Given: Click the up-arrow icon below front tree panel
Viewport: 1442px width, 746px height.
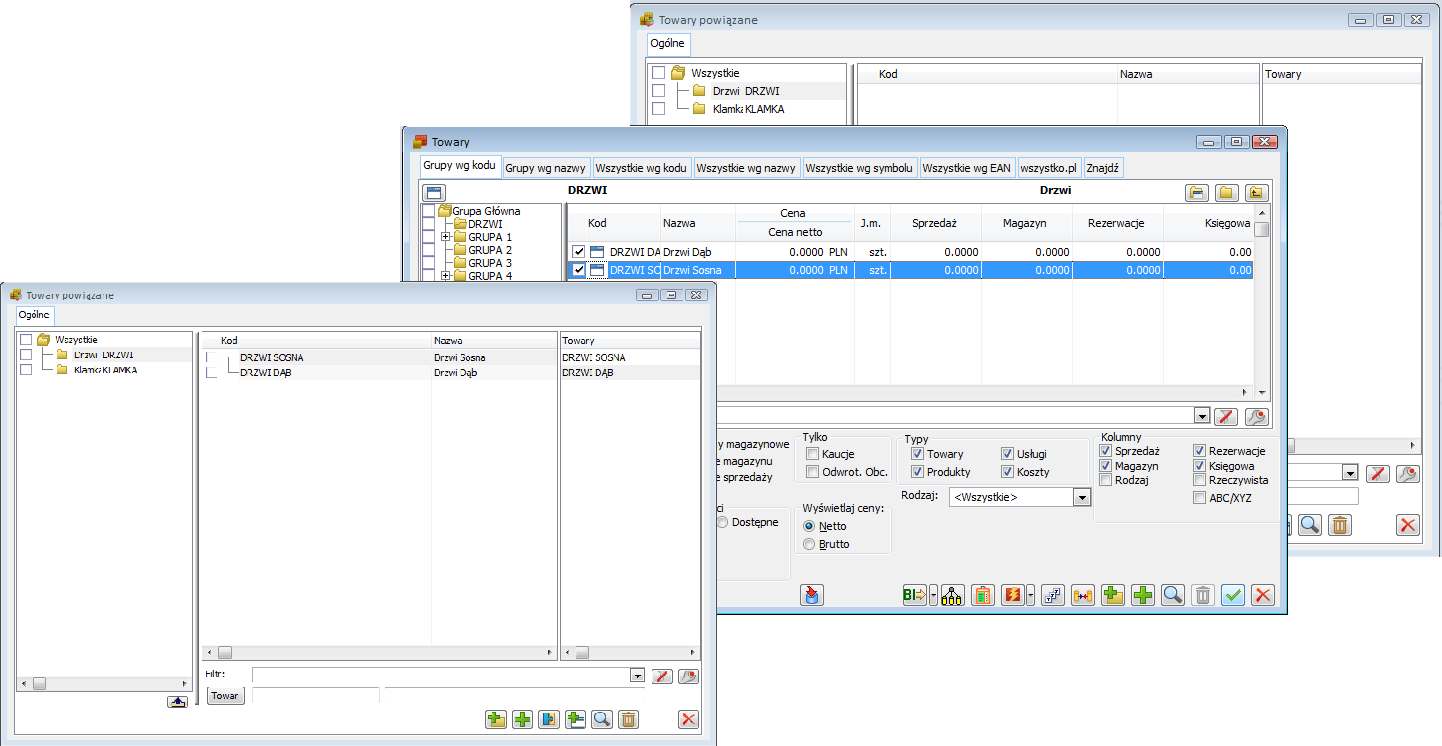Looking at the screenshot, I should tap(178, 702).
